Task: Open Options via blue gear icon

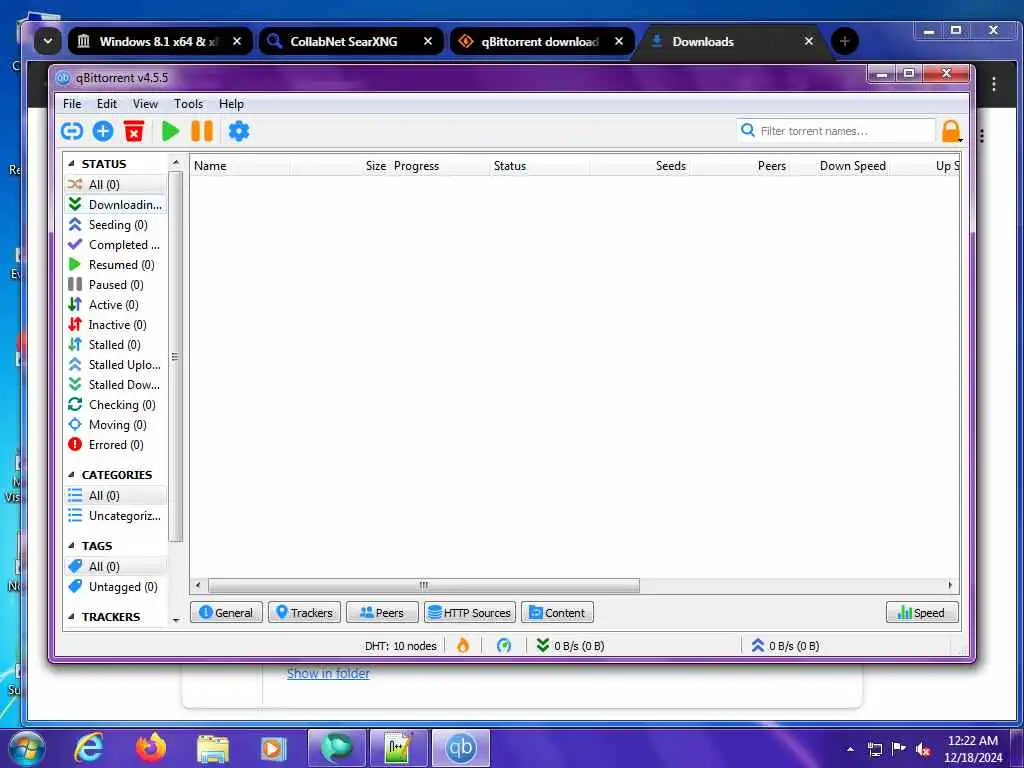Action: click(238, 131)
